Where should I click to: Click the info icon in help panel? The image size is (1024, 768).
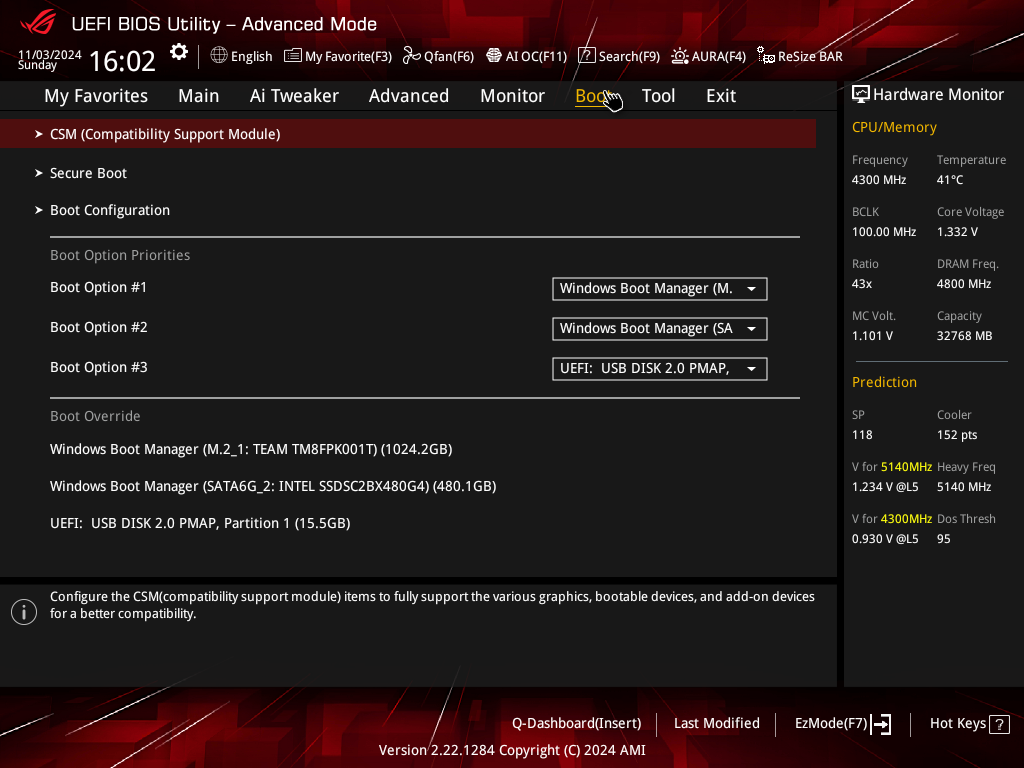pyautogui.click(x=24, y=612)
